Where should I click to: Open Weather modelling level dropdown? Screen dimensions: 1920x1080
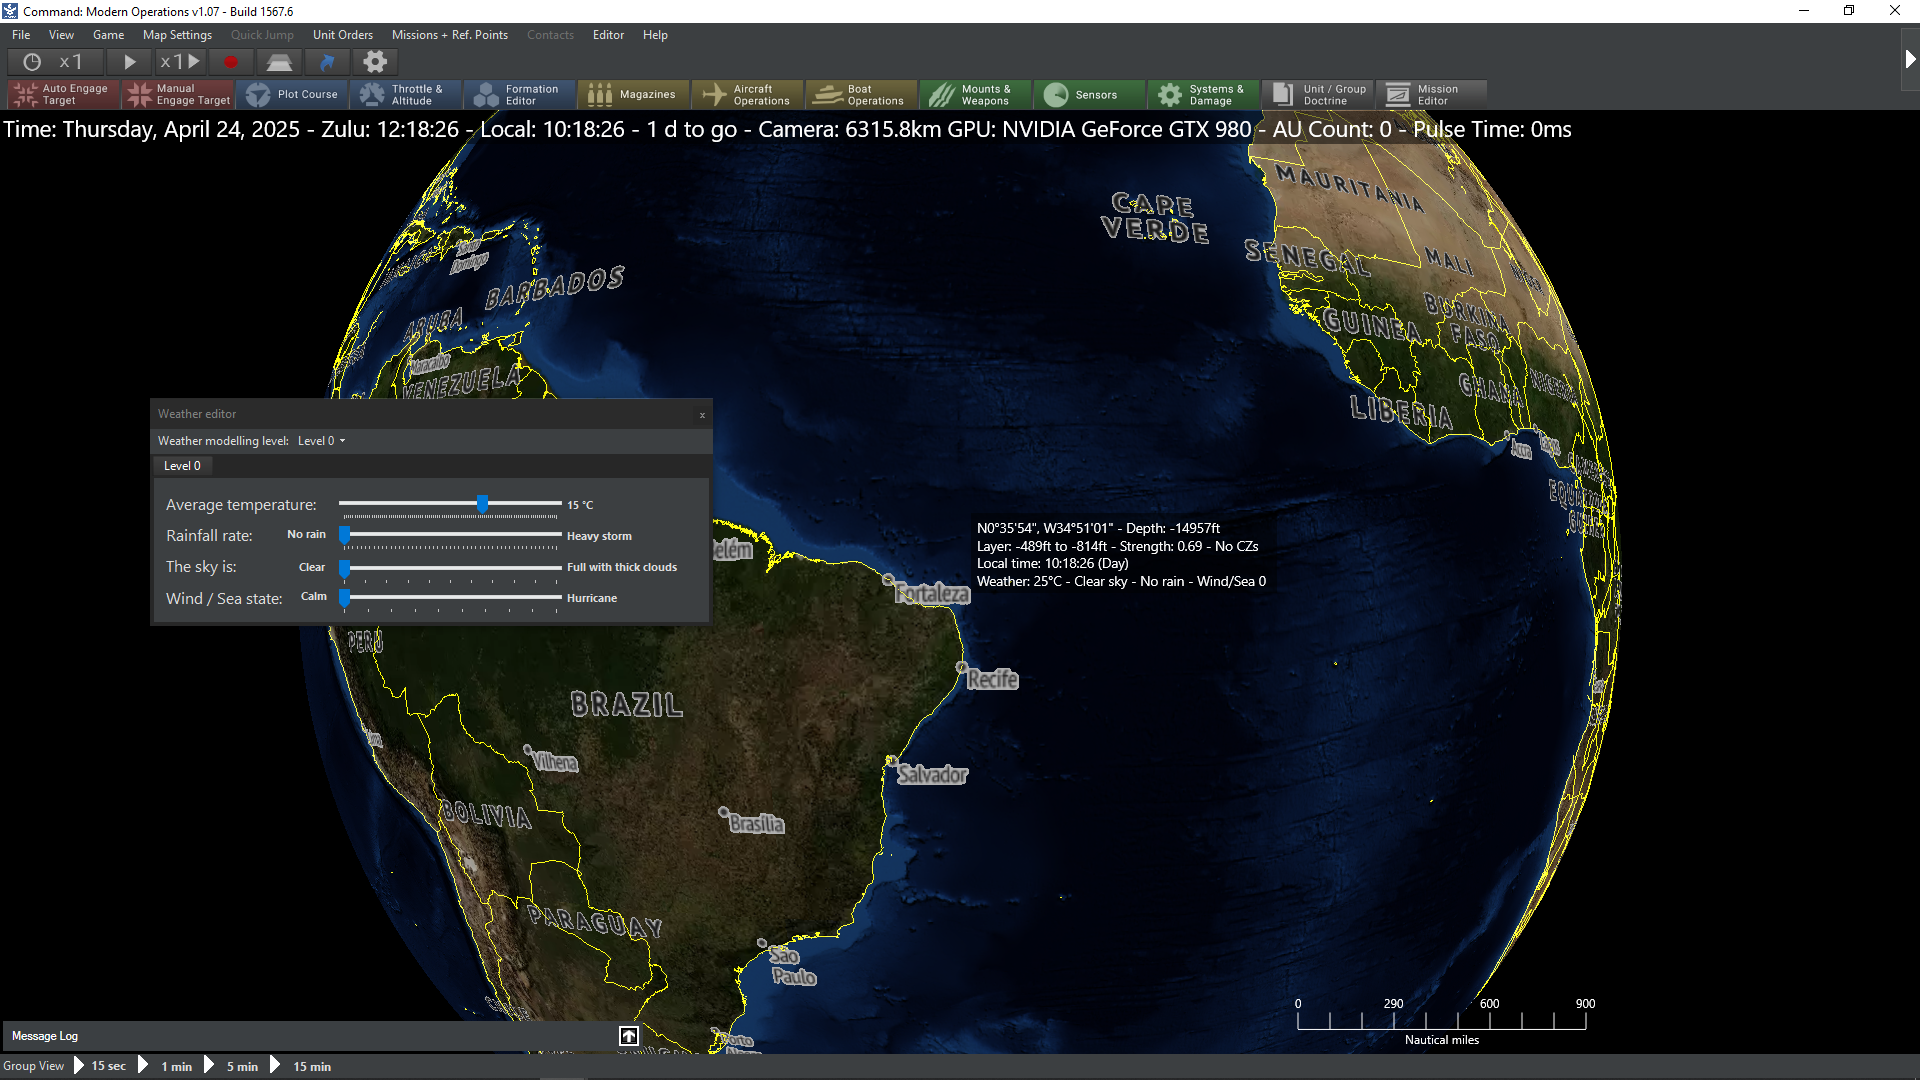(321, 441)
